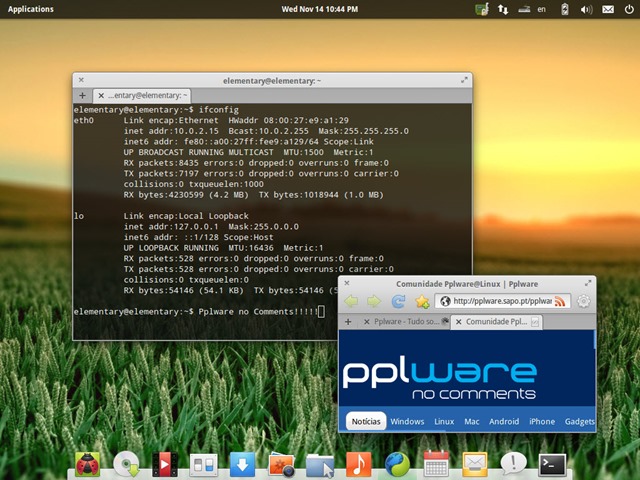Screen dimensions: 640x480
Task: Open the Linux site section
Action: point(444,421)
